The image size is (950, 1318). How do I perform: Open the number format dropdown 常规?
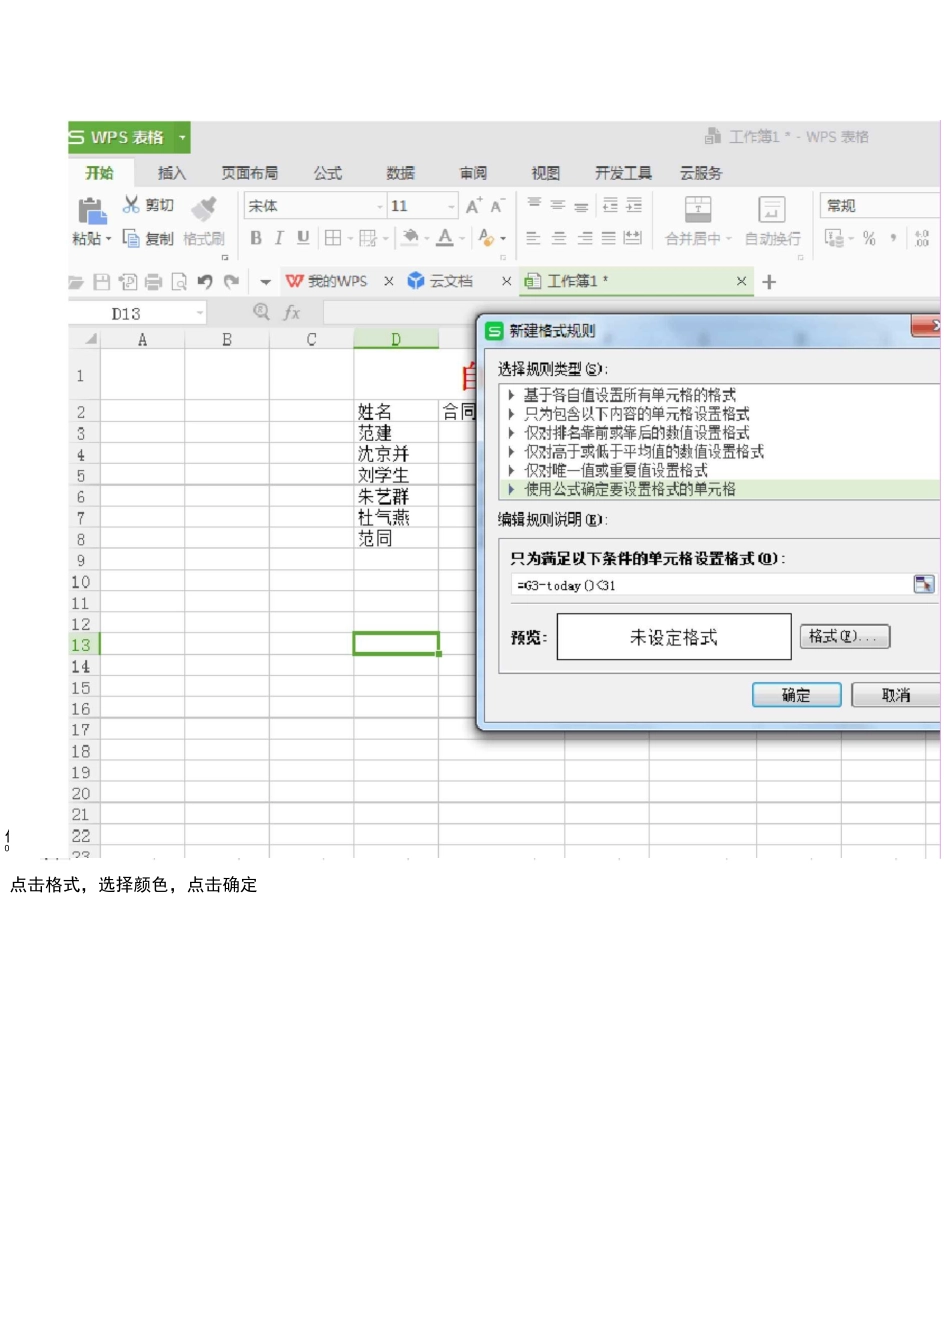click(878, 205)
